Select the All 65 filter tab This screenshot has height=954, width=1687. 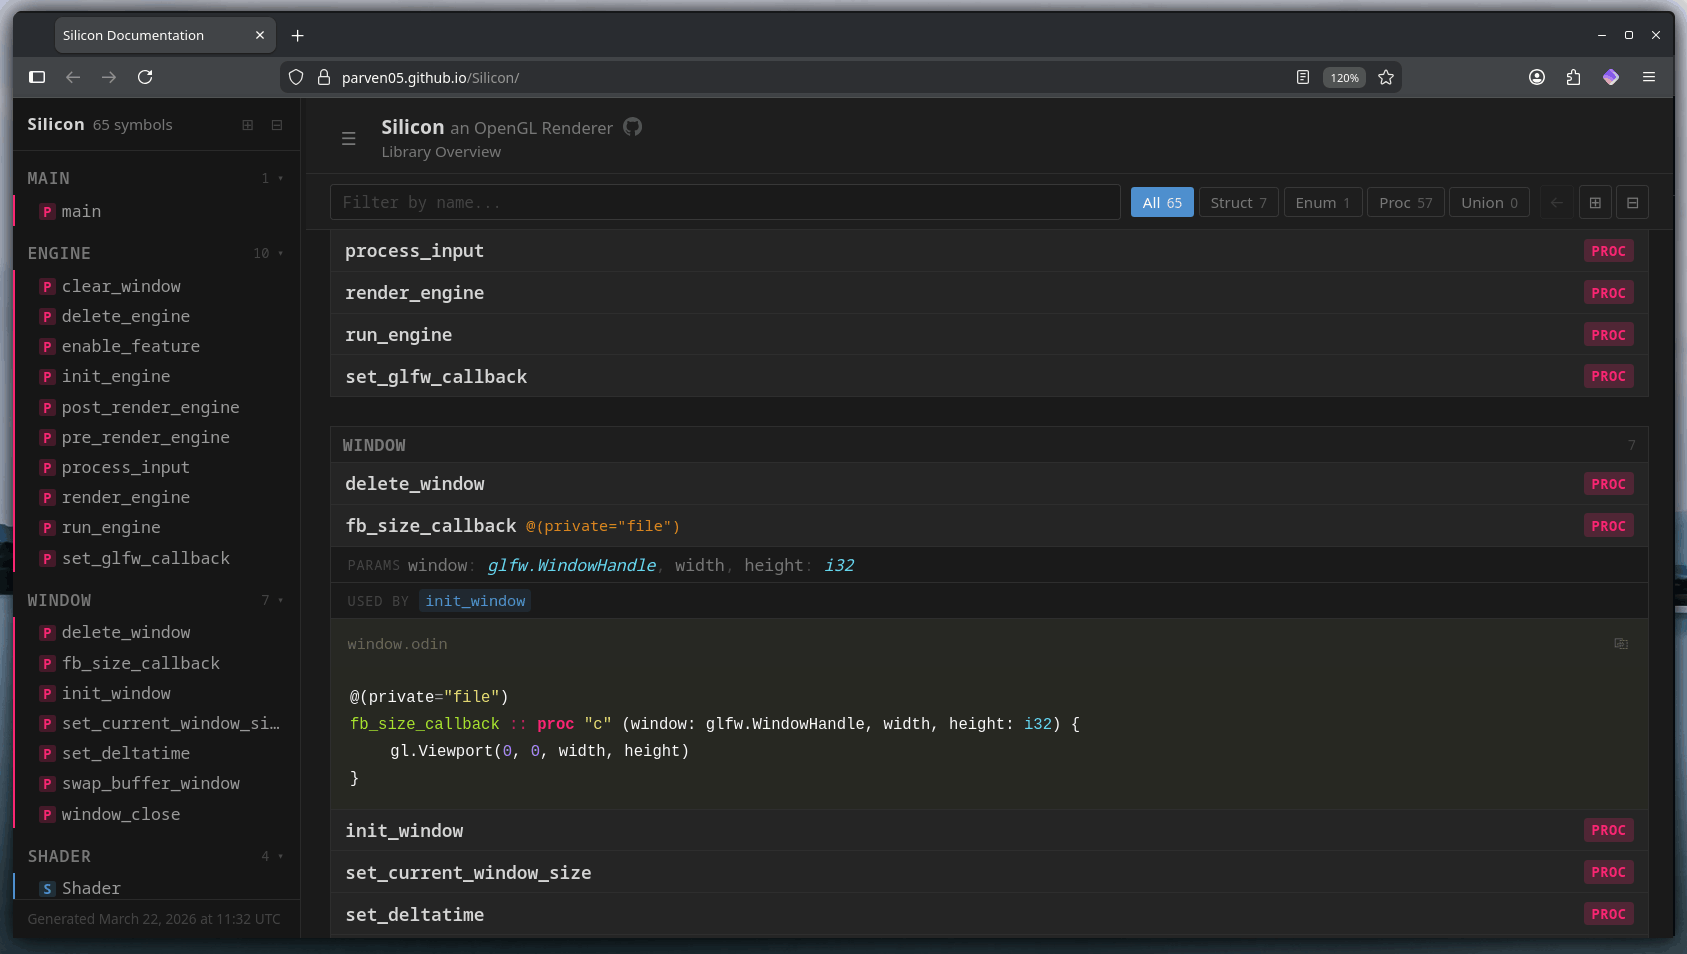point(1161,202)
